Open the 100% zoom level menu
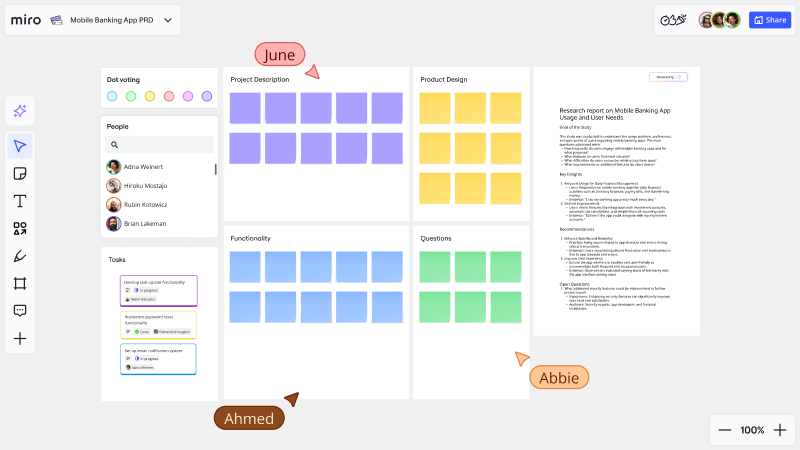The width and height of the screenshot is (800, 450). pyautogui.click(x=752, y=430)
